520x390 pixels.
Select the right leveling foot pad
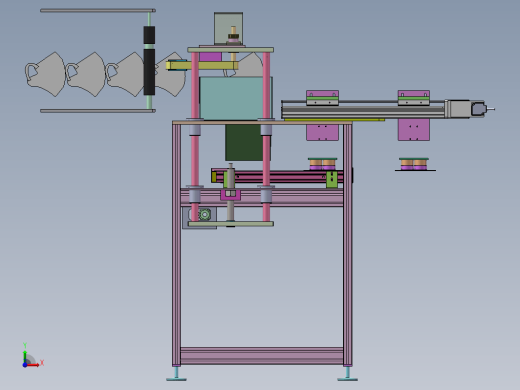pos(347,379)
